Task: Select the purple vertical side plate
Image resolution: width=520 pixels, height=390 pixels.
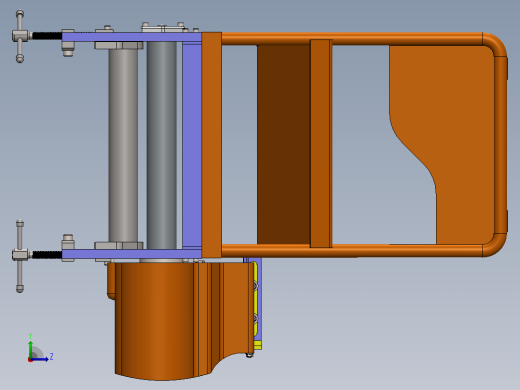Action: tap(192, 145)
